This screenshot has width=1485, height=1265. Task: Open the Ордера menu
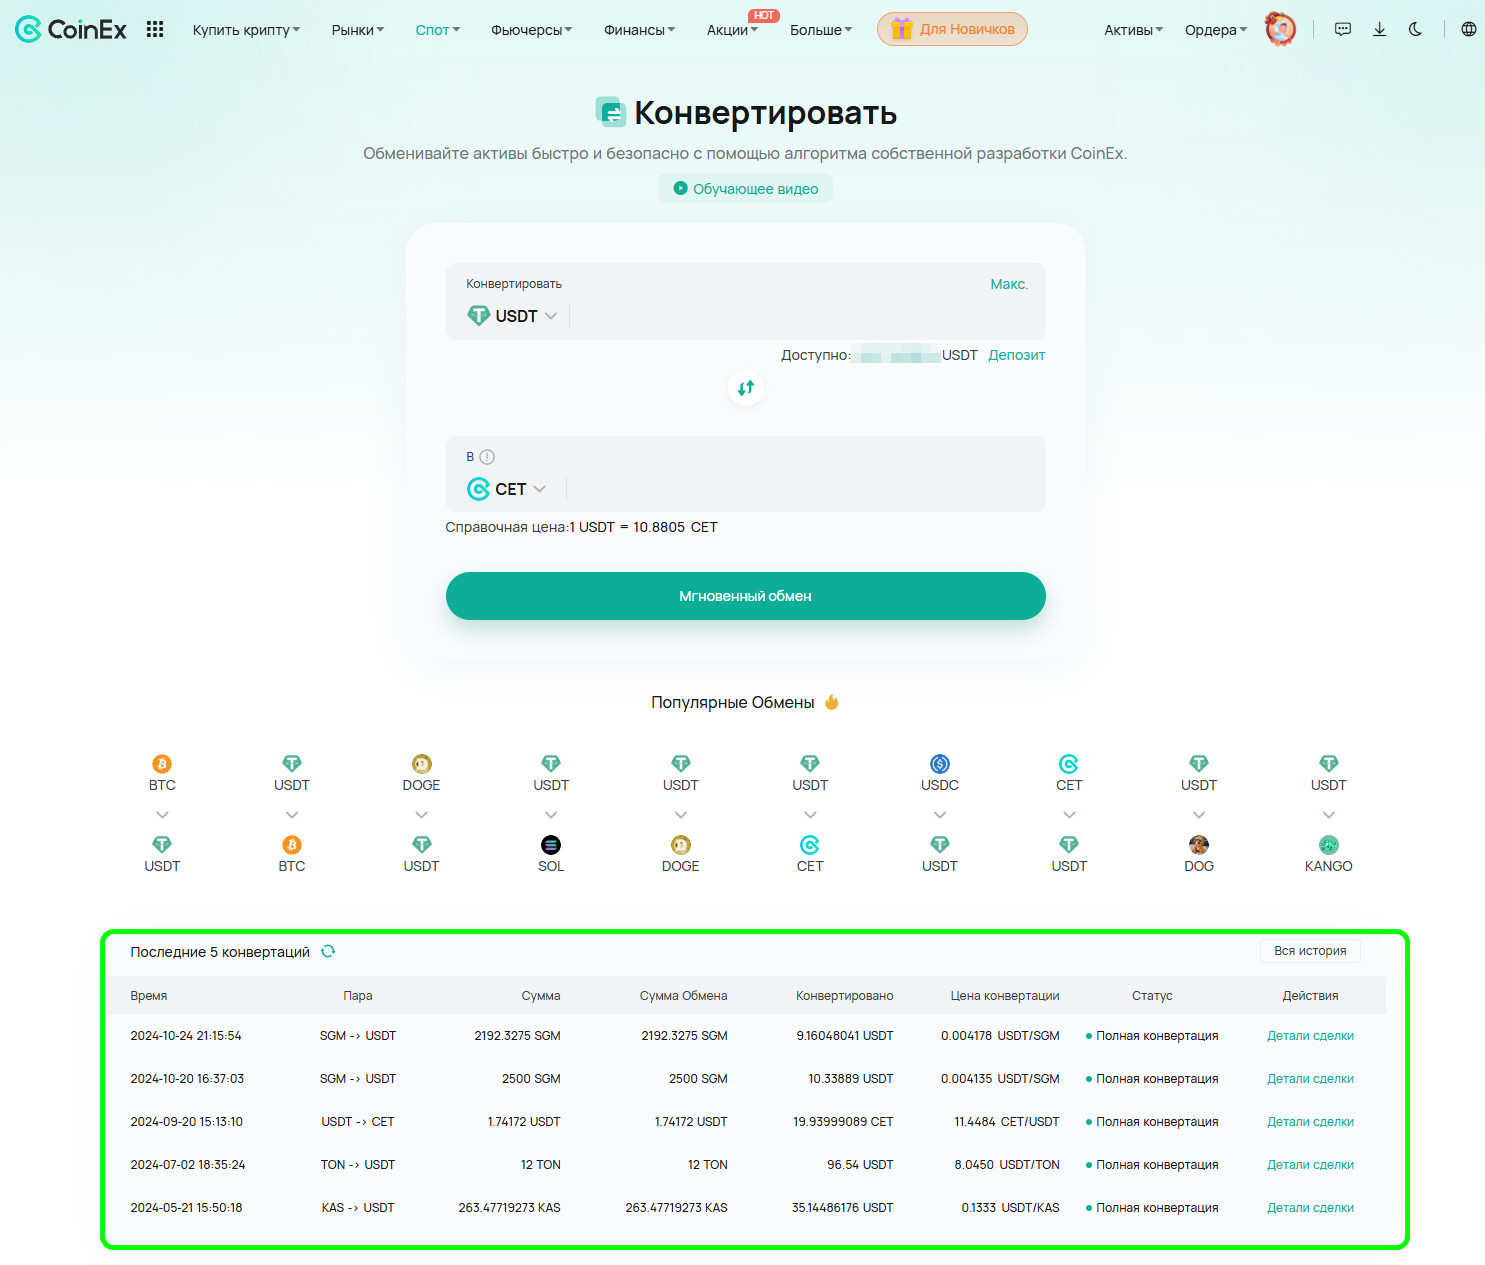tap(1216, 30)
